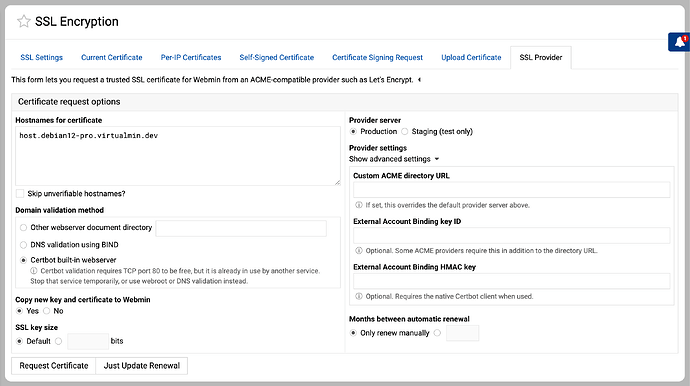
Task: Set Copy new key to Webmin to No
Action: pyautogui.click(x=47, y=311)
